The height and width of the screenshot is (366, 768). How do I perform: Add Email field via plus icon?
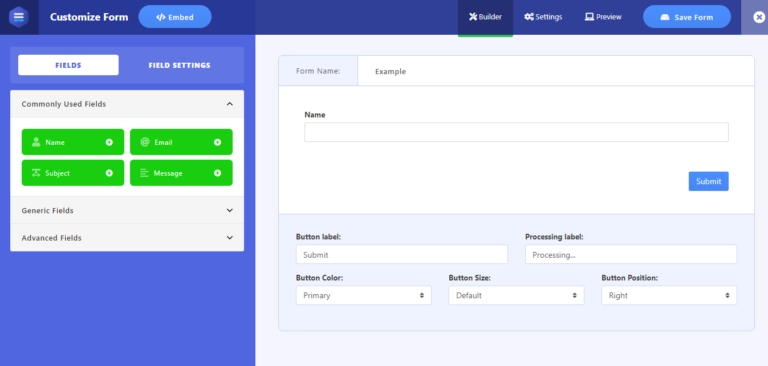pos(217,142)
